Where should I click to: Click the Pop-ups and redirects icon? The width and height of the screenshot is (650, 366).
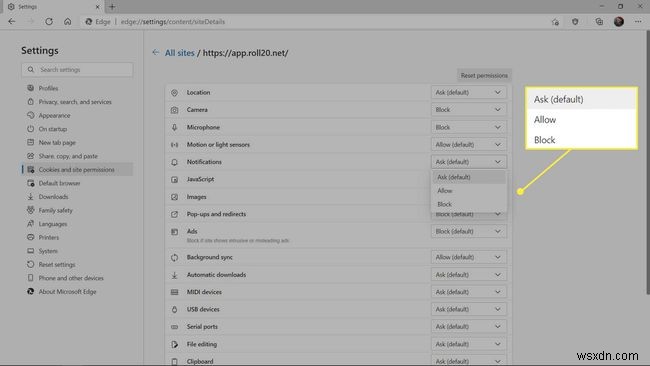click(x=175, y=214)
